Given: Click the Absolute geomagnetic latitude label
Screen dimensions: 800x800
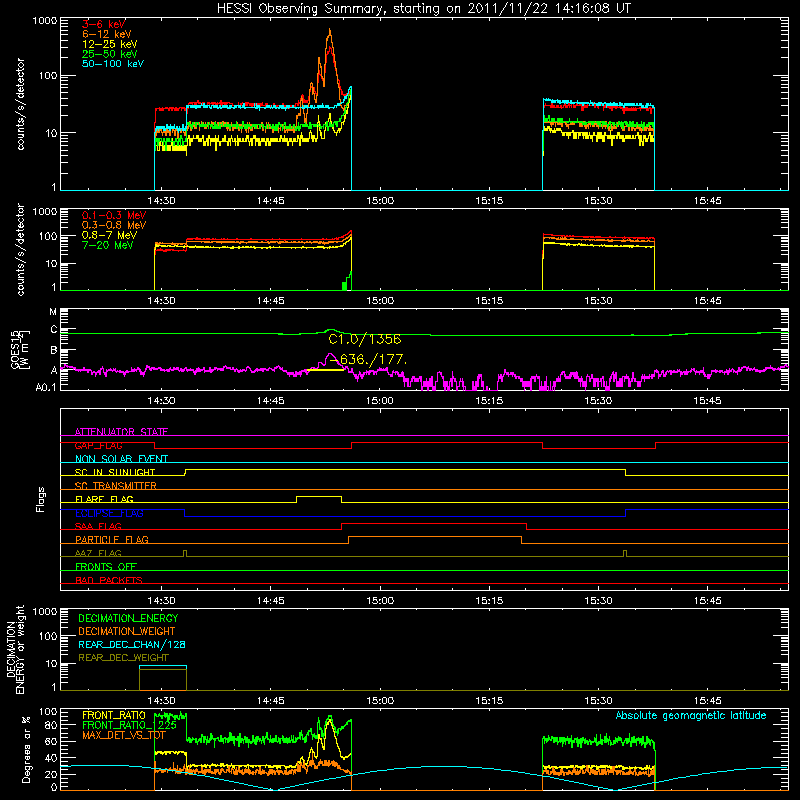Looking at the screenshot, I should click(x=691, y=715).
